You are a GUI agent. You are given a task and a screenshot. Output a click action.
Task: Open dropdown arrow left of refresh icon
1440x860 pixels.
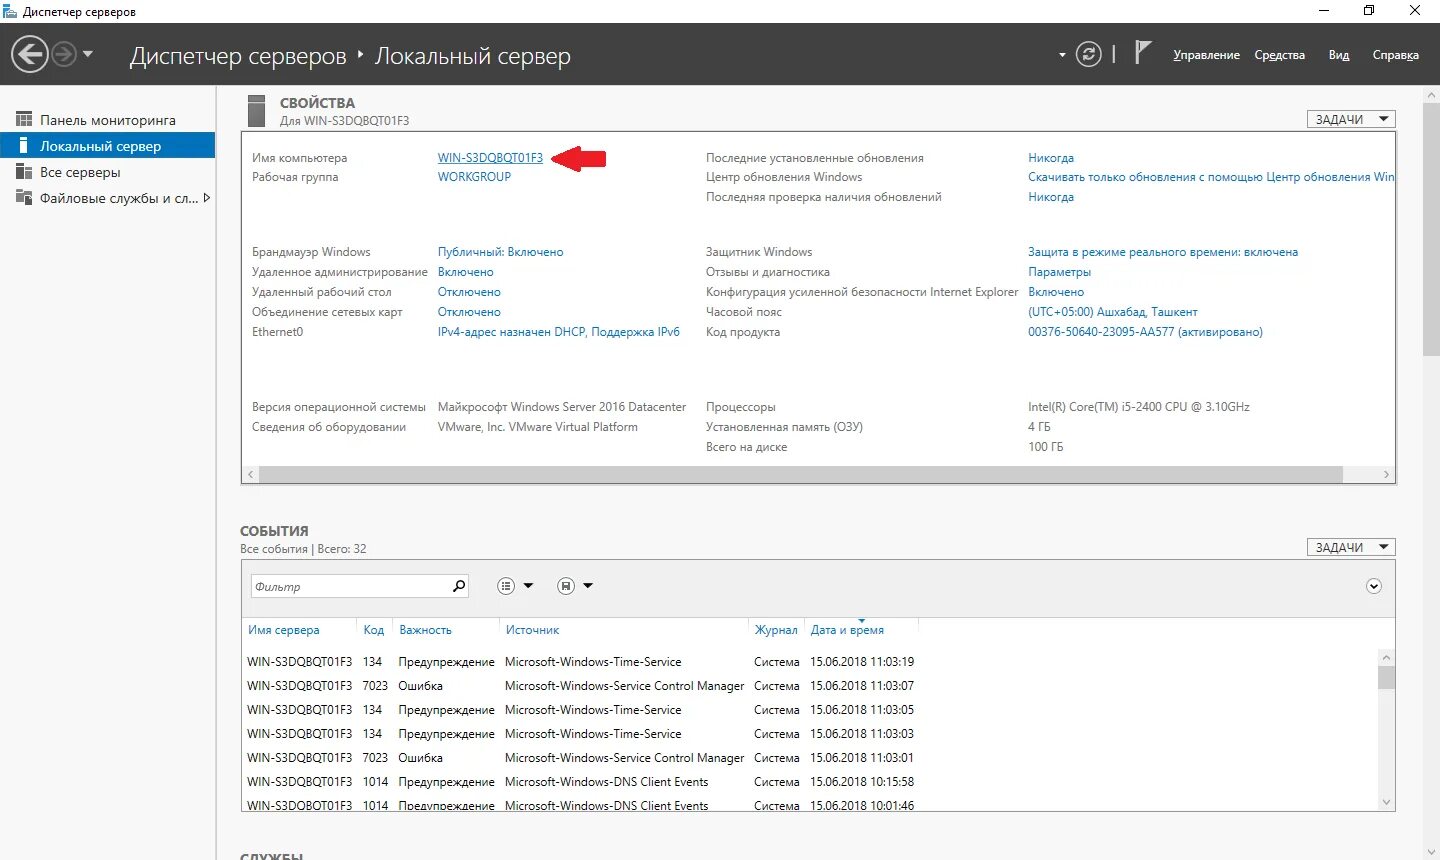pyautogui.click(x=1062, y=55)
